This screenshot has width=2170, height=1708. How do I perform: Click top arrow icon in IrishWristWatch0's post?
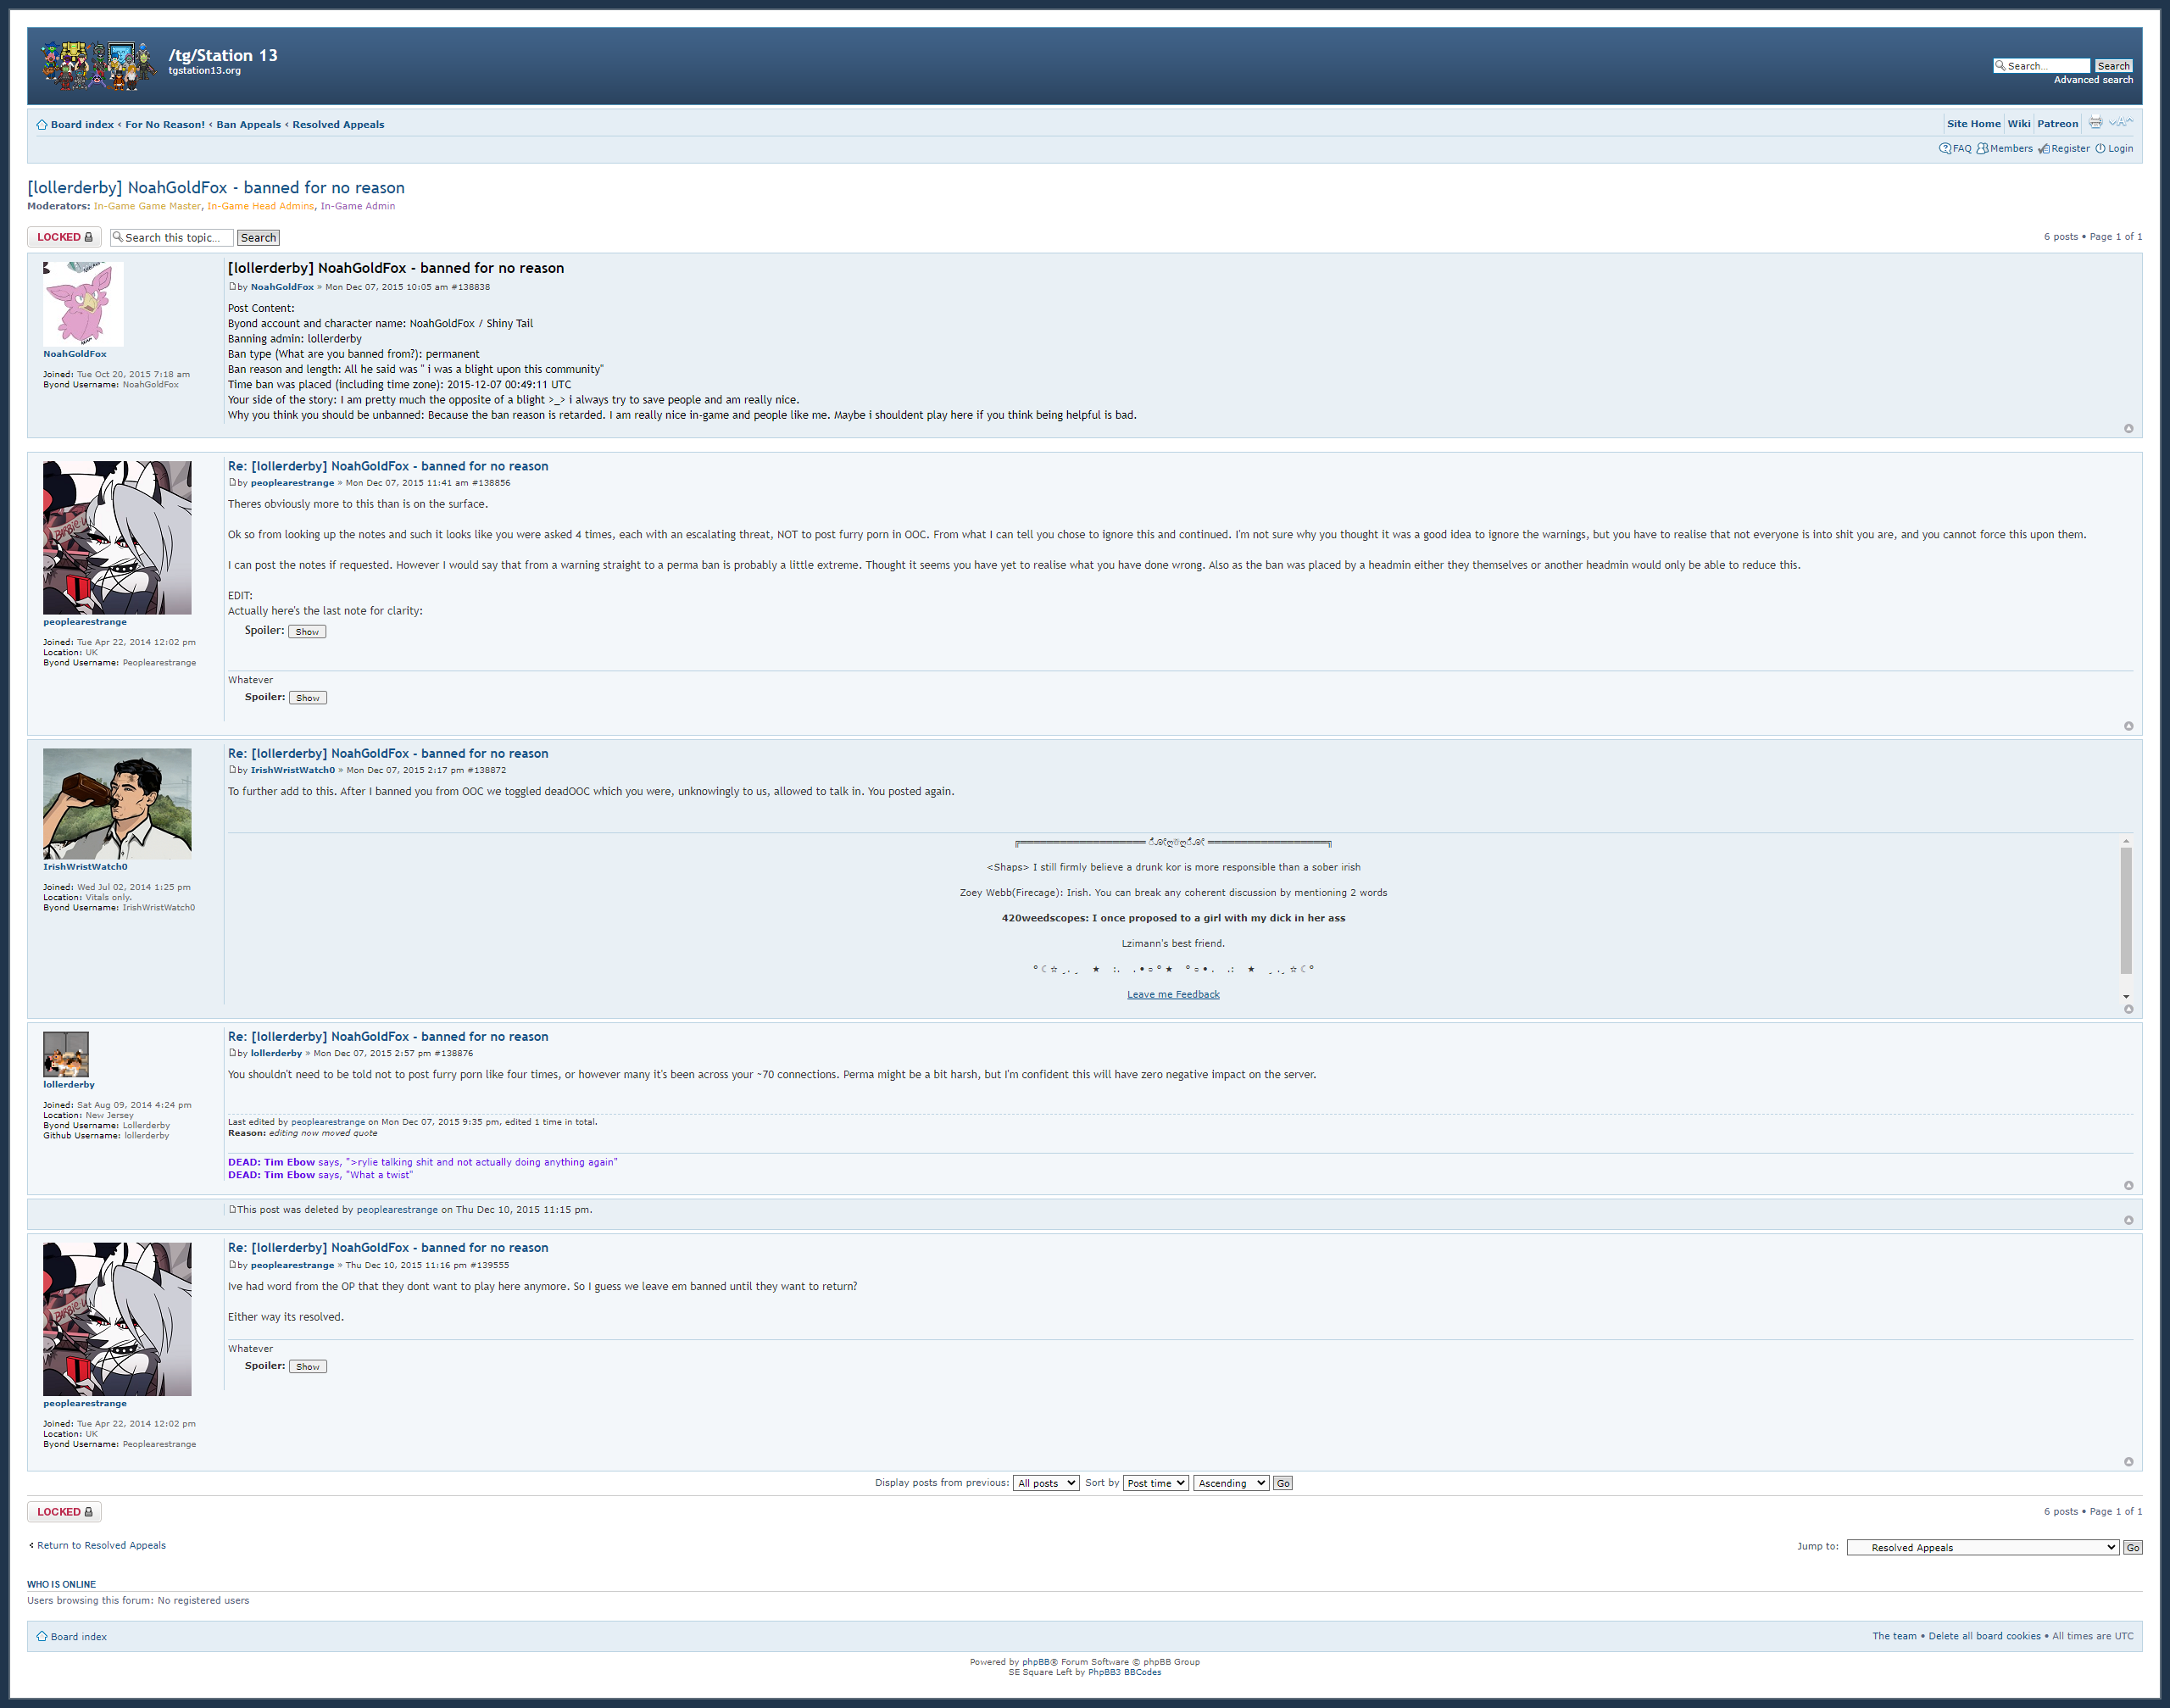(x=2128, y=1009)
